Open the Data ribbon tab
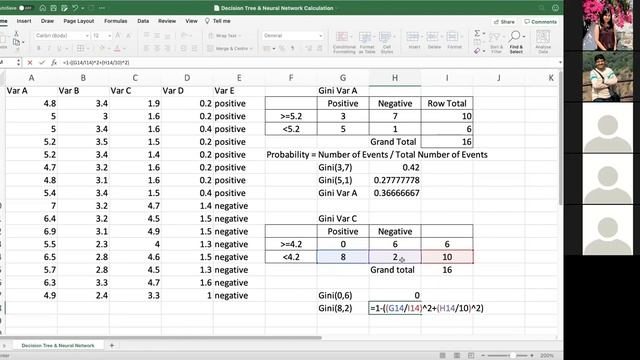This screenshot has width=640, height=360. point(143,21)
